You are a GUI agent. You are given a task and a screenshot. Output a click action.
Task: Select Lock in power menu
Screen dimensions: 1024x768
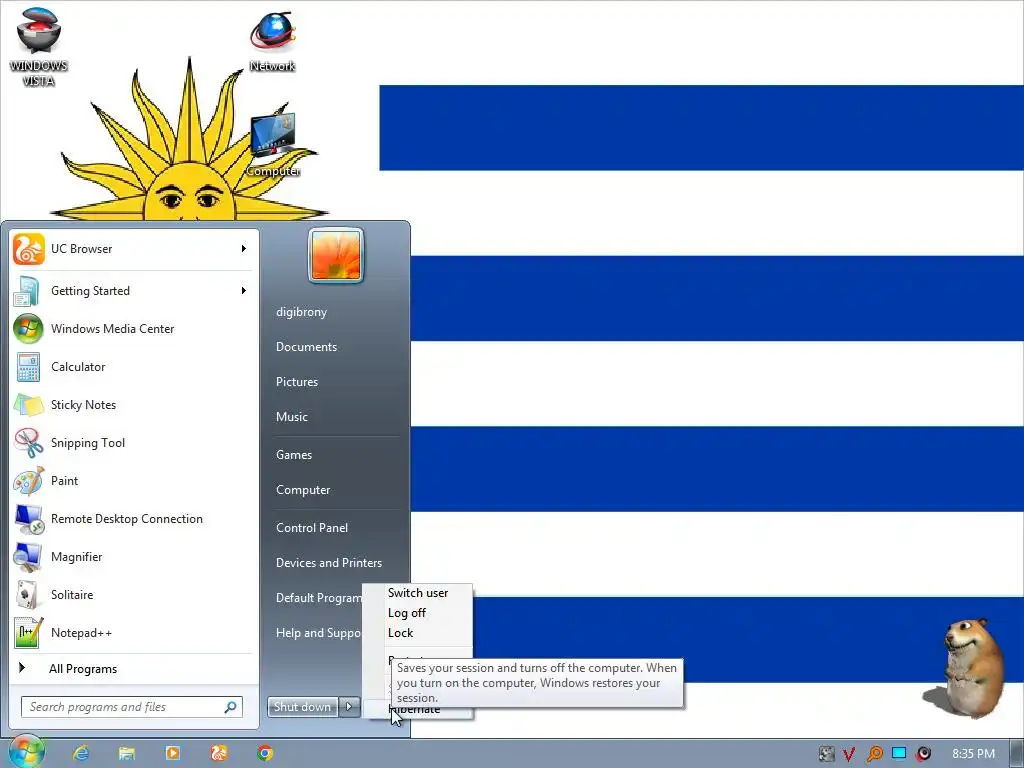[418, 633]
